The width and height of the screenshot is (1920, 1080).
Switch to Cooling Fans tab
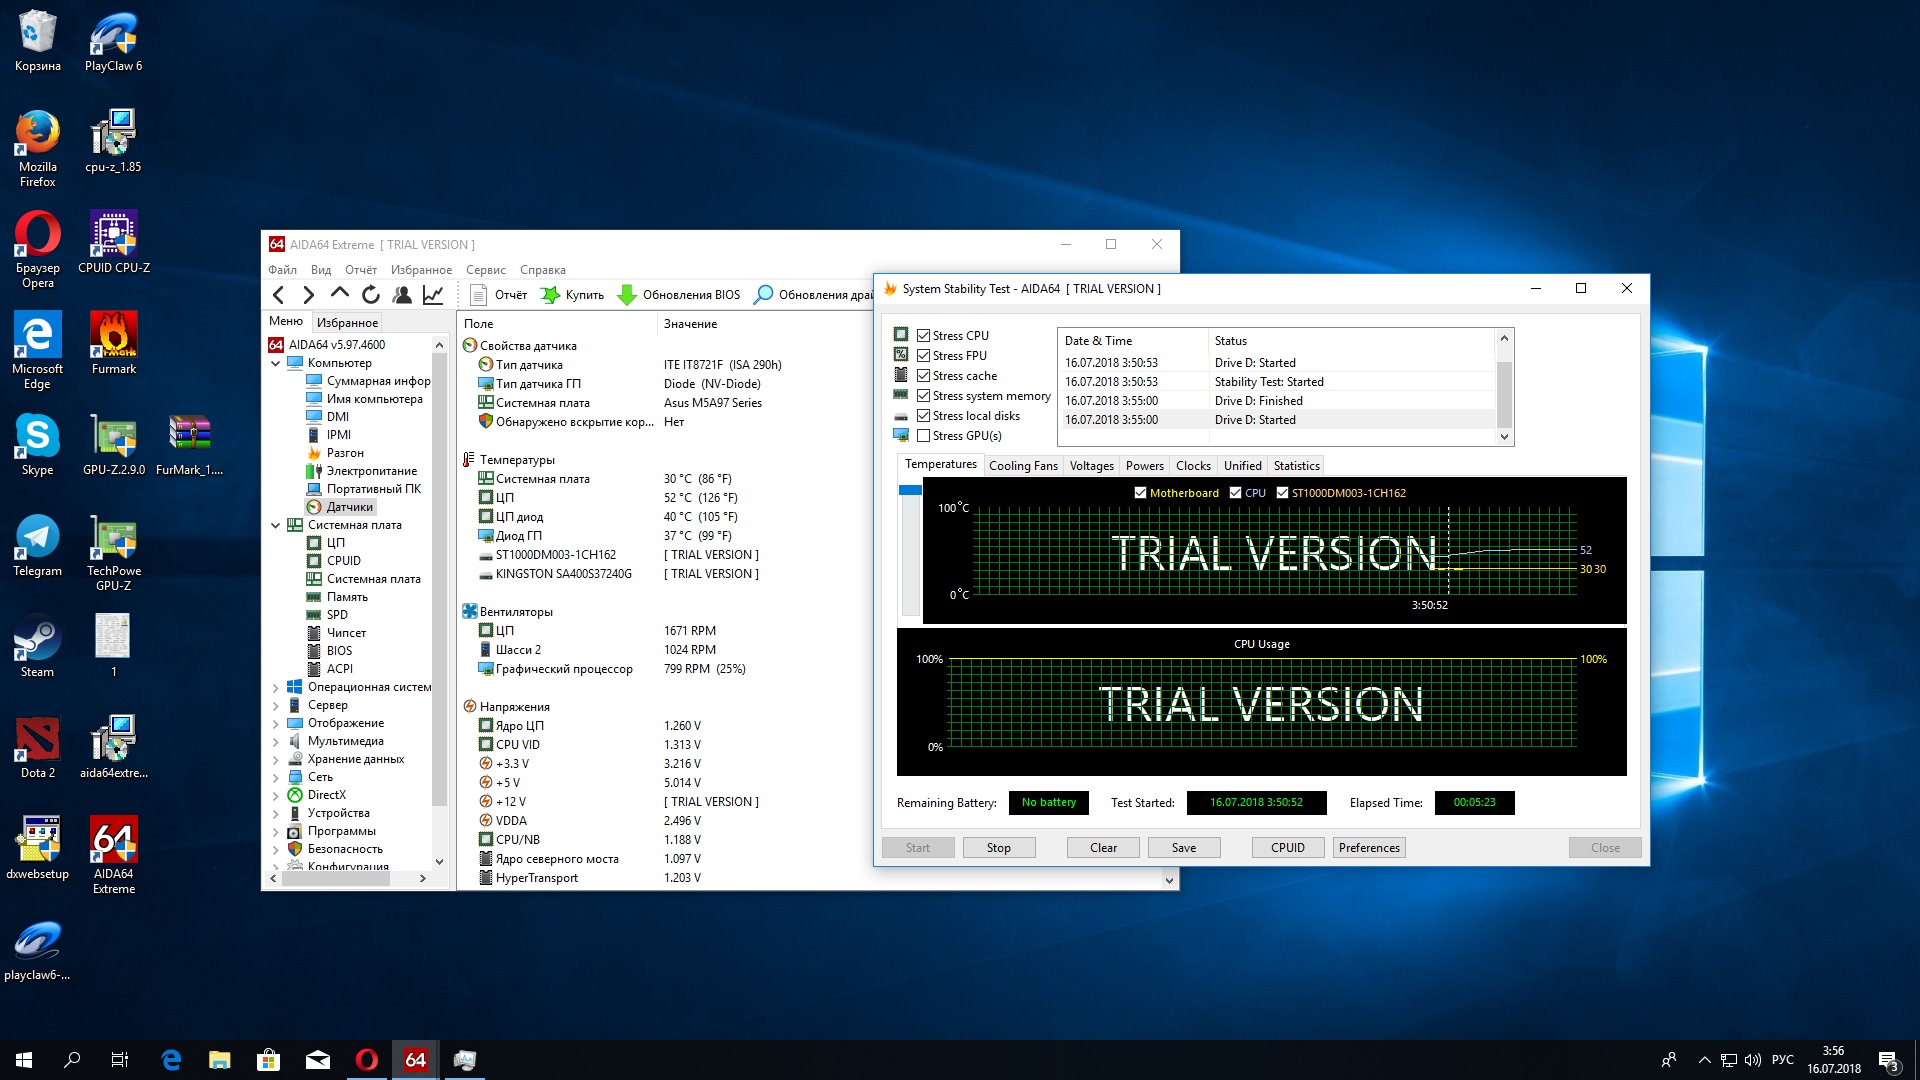(1023, 466)
